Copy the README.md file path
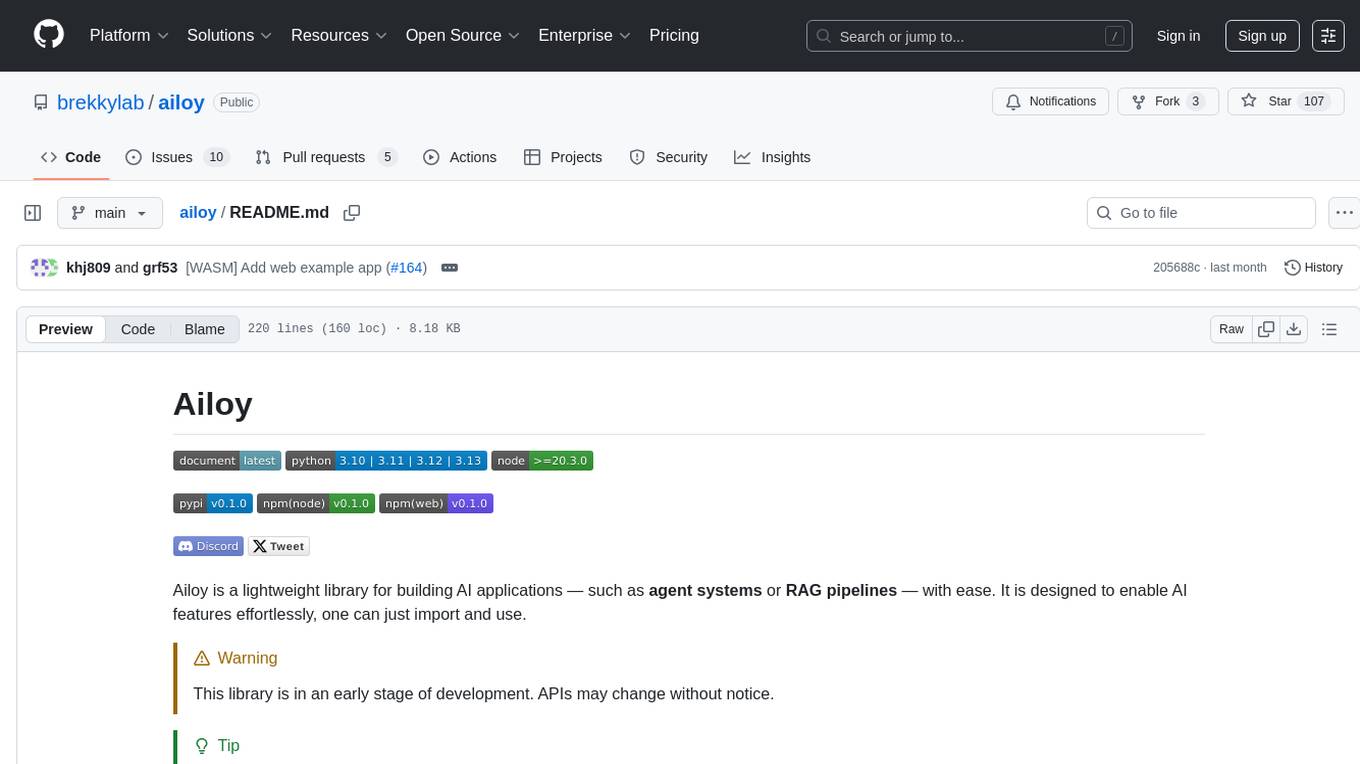1360x764 pixels. [351, 212]
